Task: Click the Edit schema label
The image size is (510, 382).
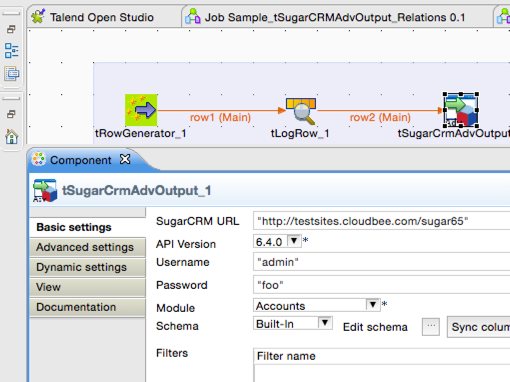Action: point(375,327)
